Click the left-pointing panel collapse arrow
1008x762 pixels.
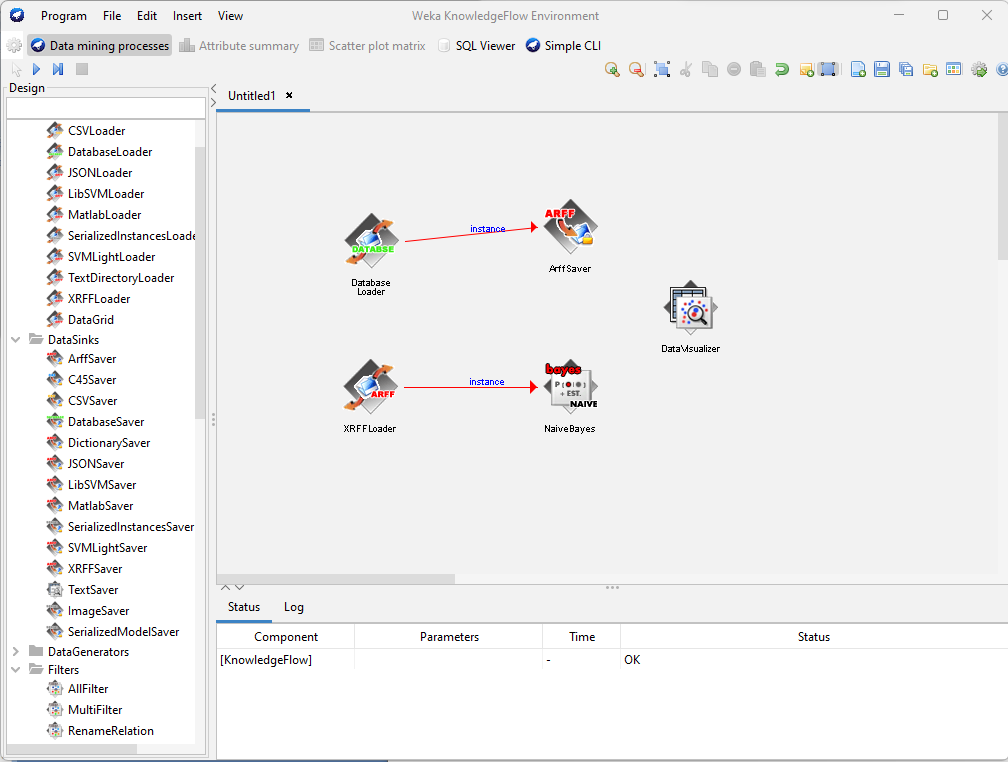tap(213, 89)
